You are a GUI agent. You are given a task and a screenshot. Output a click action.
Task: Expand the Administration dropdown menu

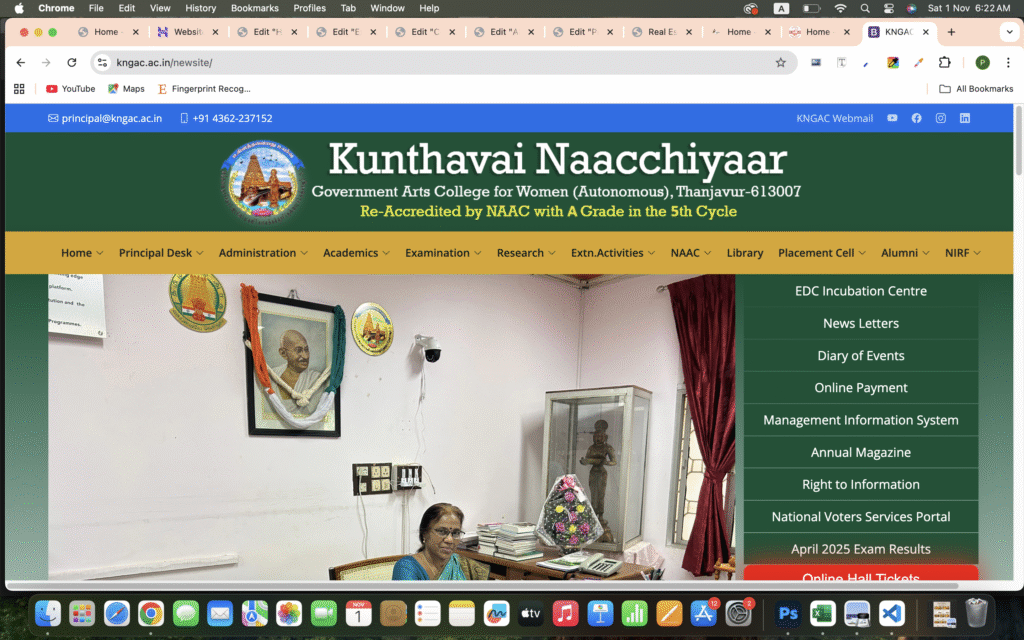[263, 253]
